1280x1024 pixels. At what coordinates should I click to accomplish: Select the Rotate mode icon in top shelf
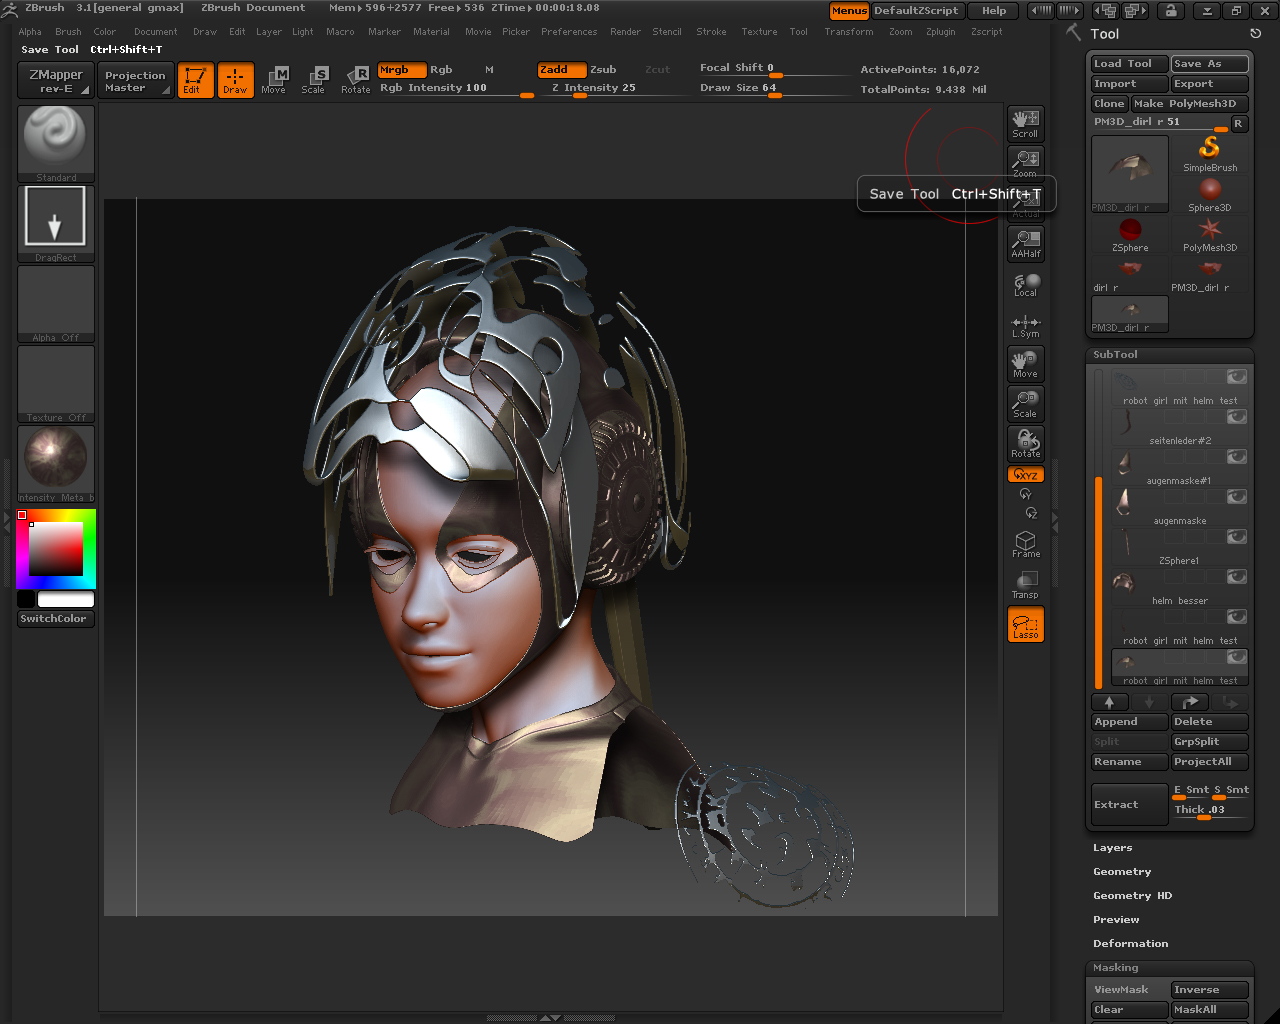click(355, 80)
